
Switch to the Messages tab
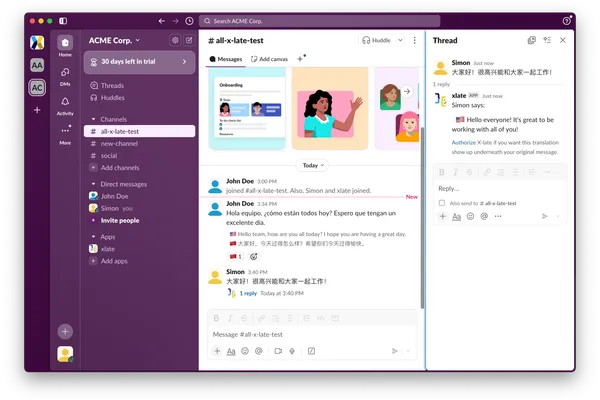226,59
